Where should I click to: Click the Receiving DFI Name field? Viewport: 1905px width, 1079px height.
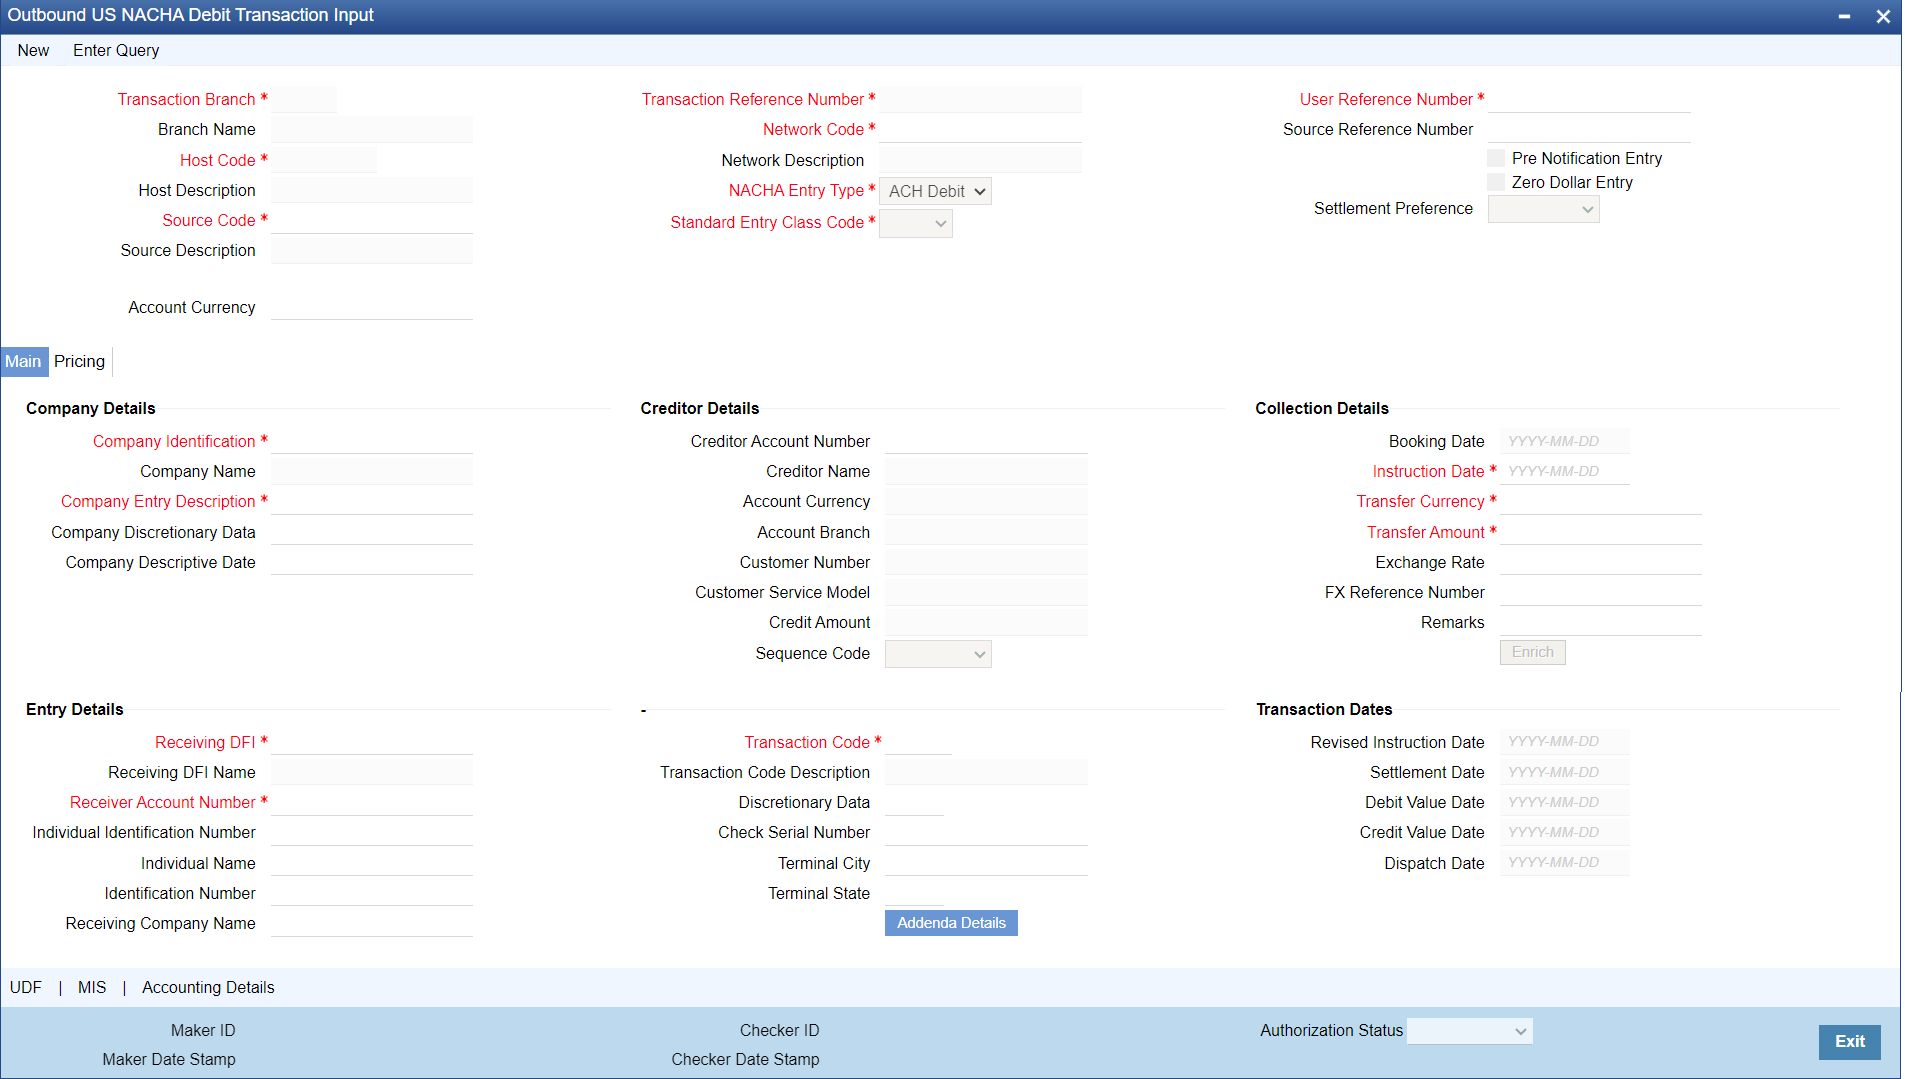click(372, 773)
